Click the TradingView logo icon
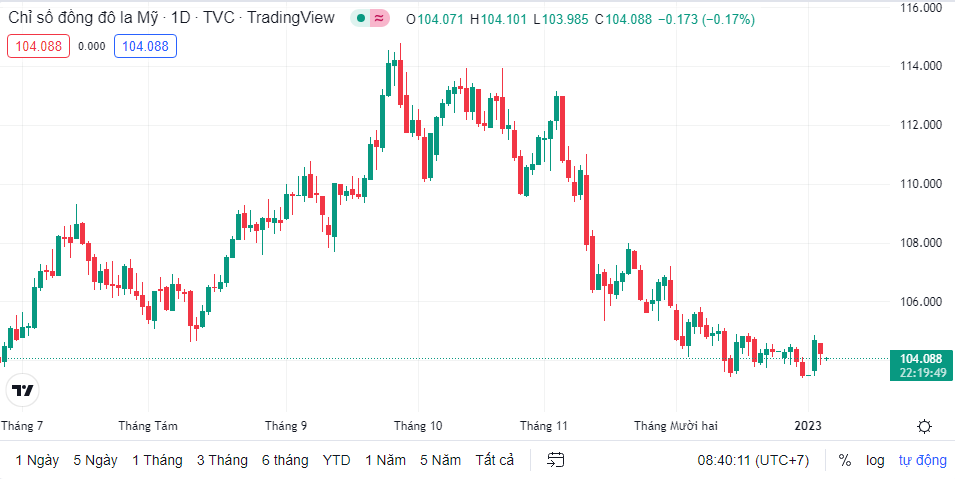The width and height of the screenshot is (955, 479). pyautogui.click(x=24, y=391)
